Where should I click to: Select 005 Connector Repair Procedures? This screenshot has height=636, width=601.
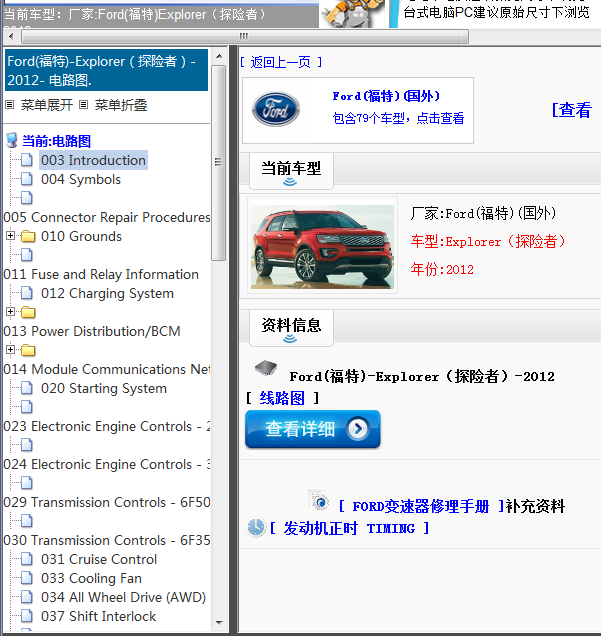pyautogui.click(x=107, y=217)
